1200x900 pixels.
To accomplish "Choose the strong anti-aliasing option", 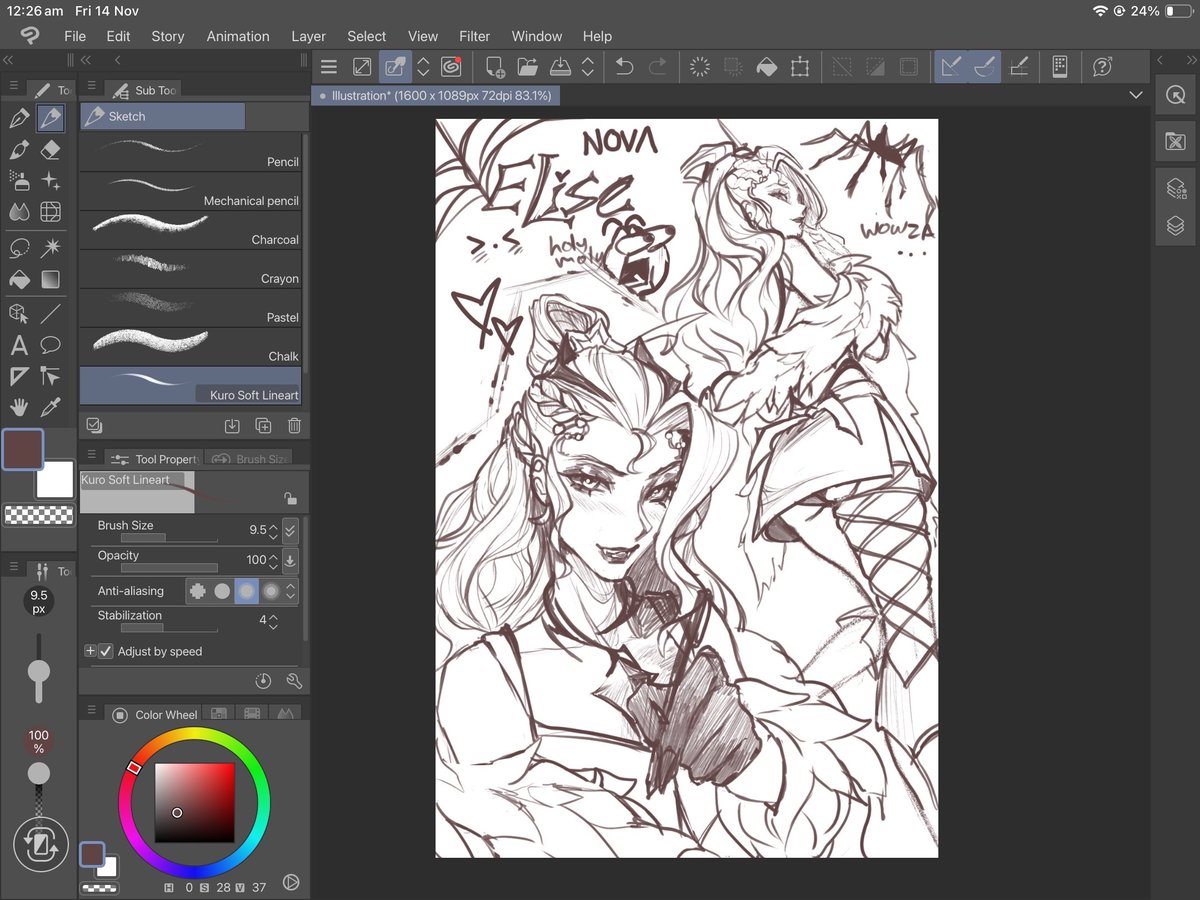I will click(270, 591).
